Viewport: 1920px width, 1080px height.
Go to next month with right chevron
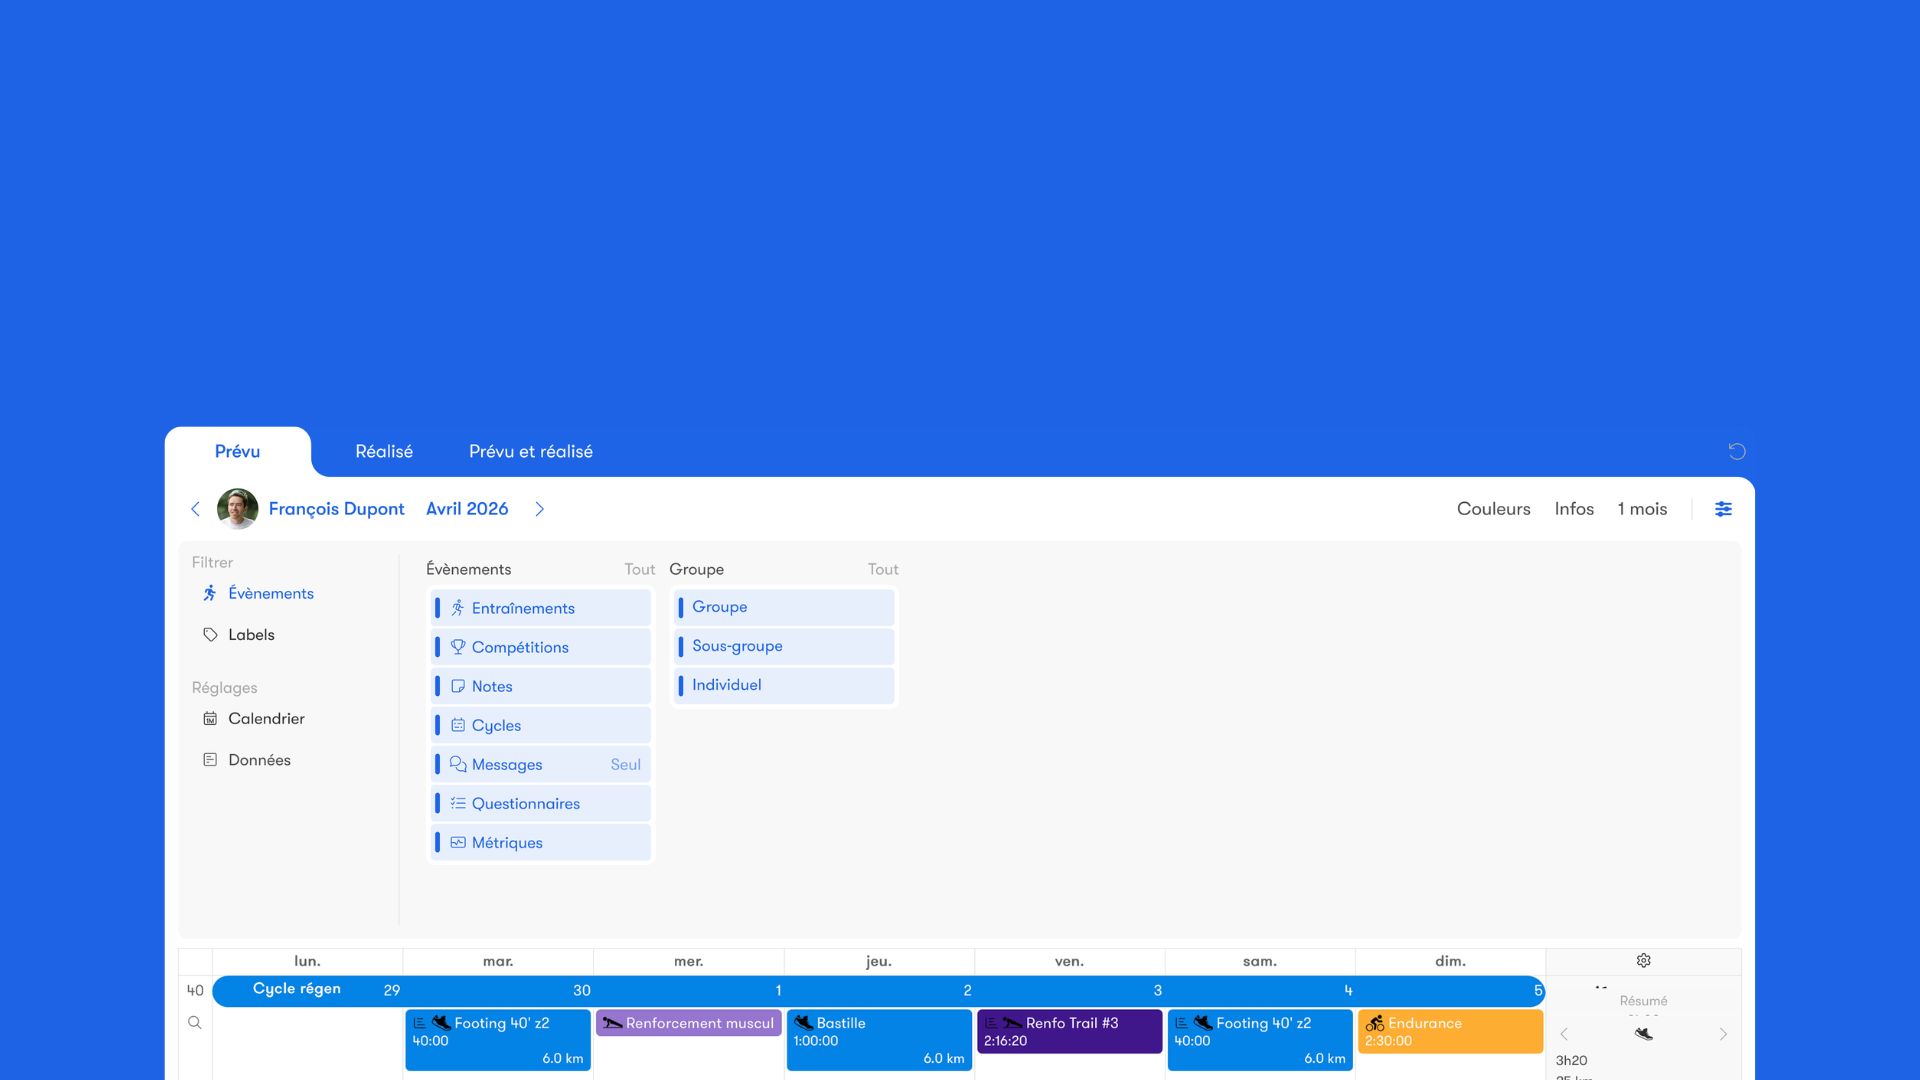[x=540, y=509]
